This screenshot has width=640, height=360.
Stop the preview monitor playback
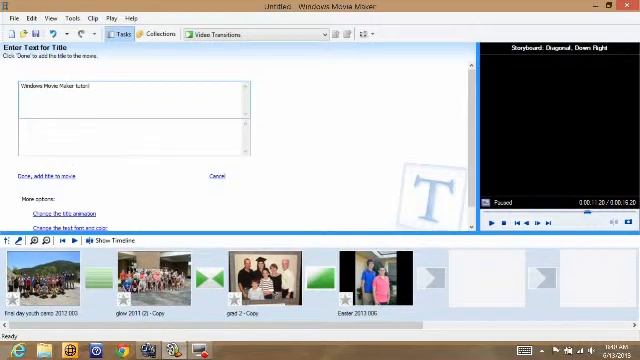pos(504,223)
